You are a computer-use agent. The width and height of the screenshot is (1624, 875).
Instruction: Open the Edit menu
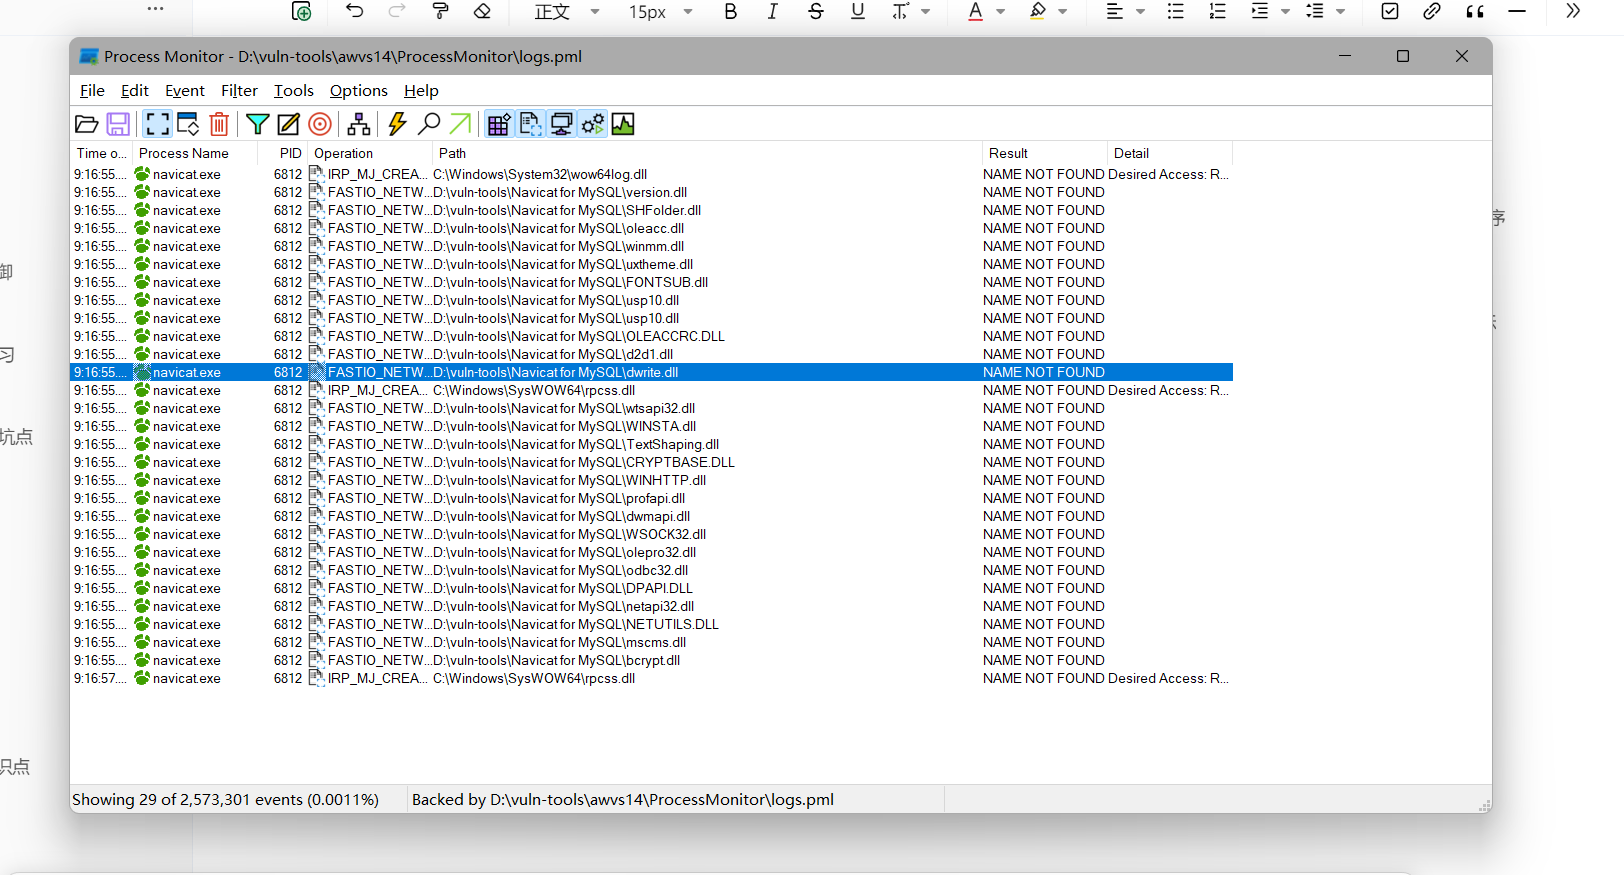(135, 91)
